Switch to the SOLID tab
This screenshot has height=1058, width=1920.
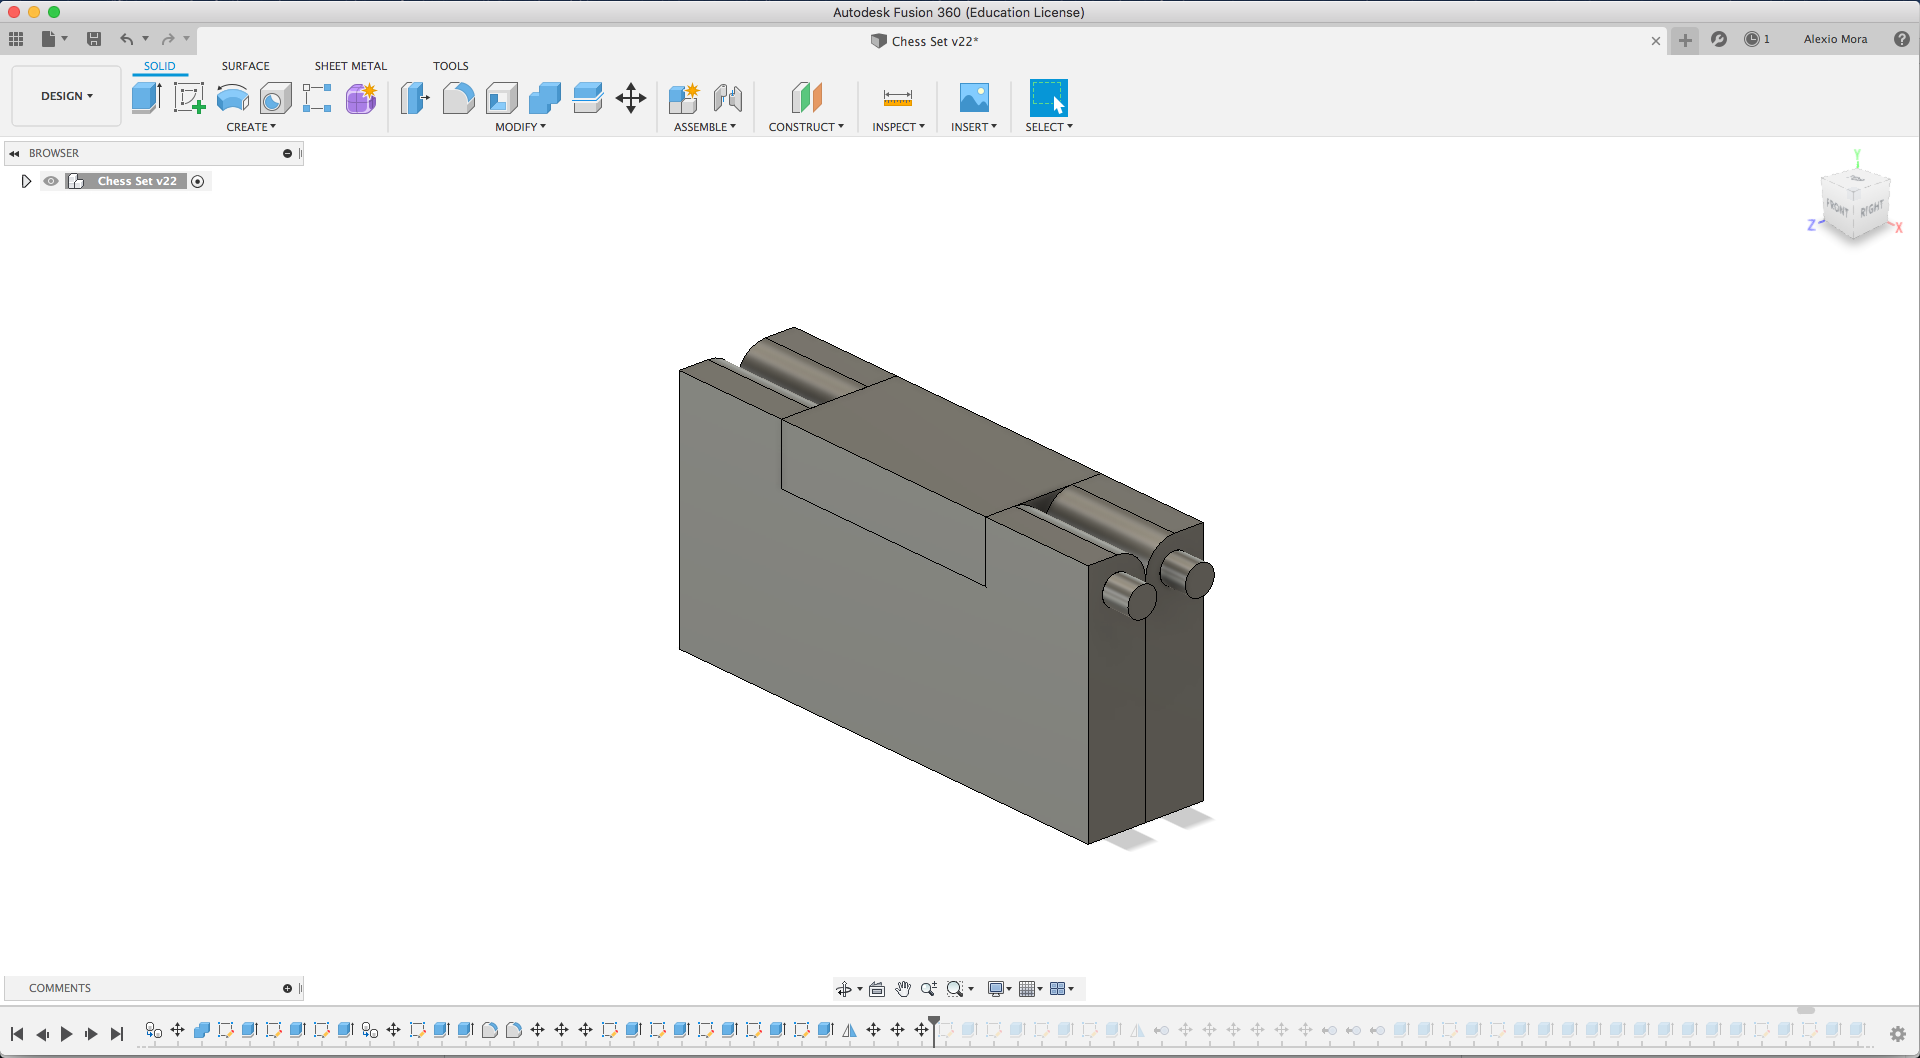pos(160,66)
